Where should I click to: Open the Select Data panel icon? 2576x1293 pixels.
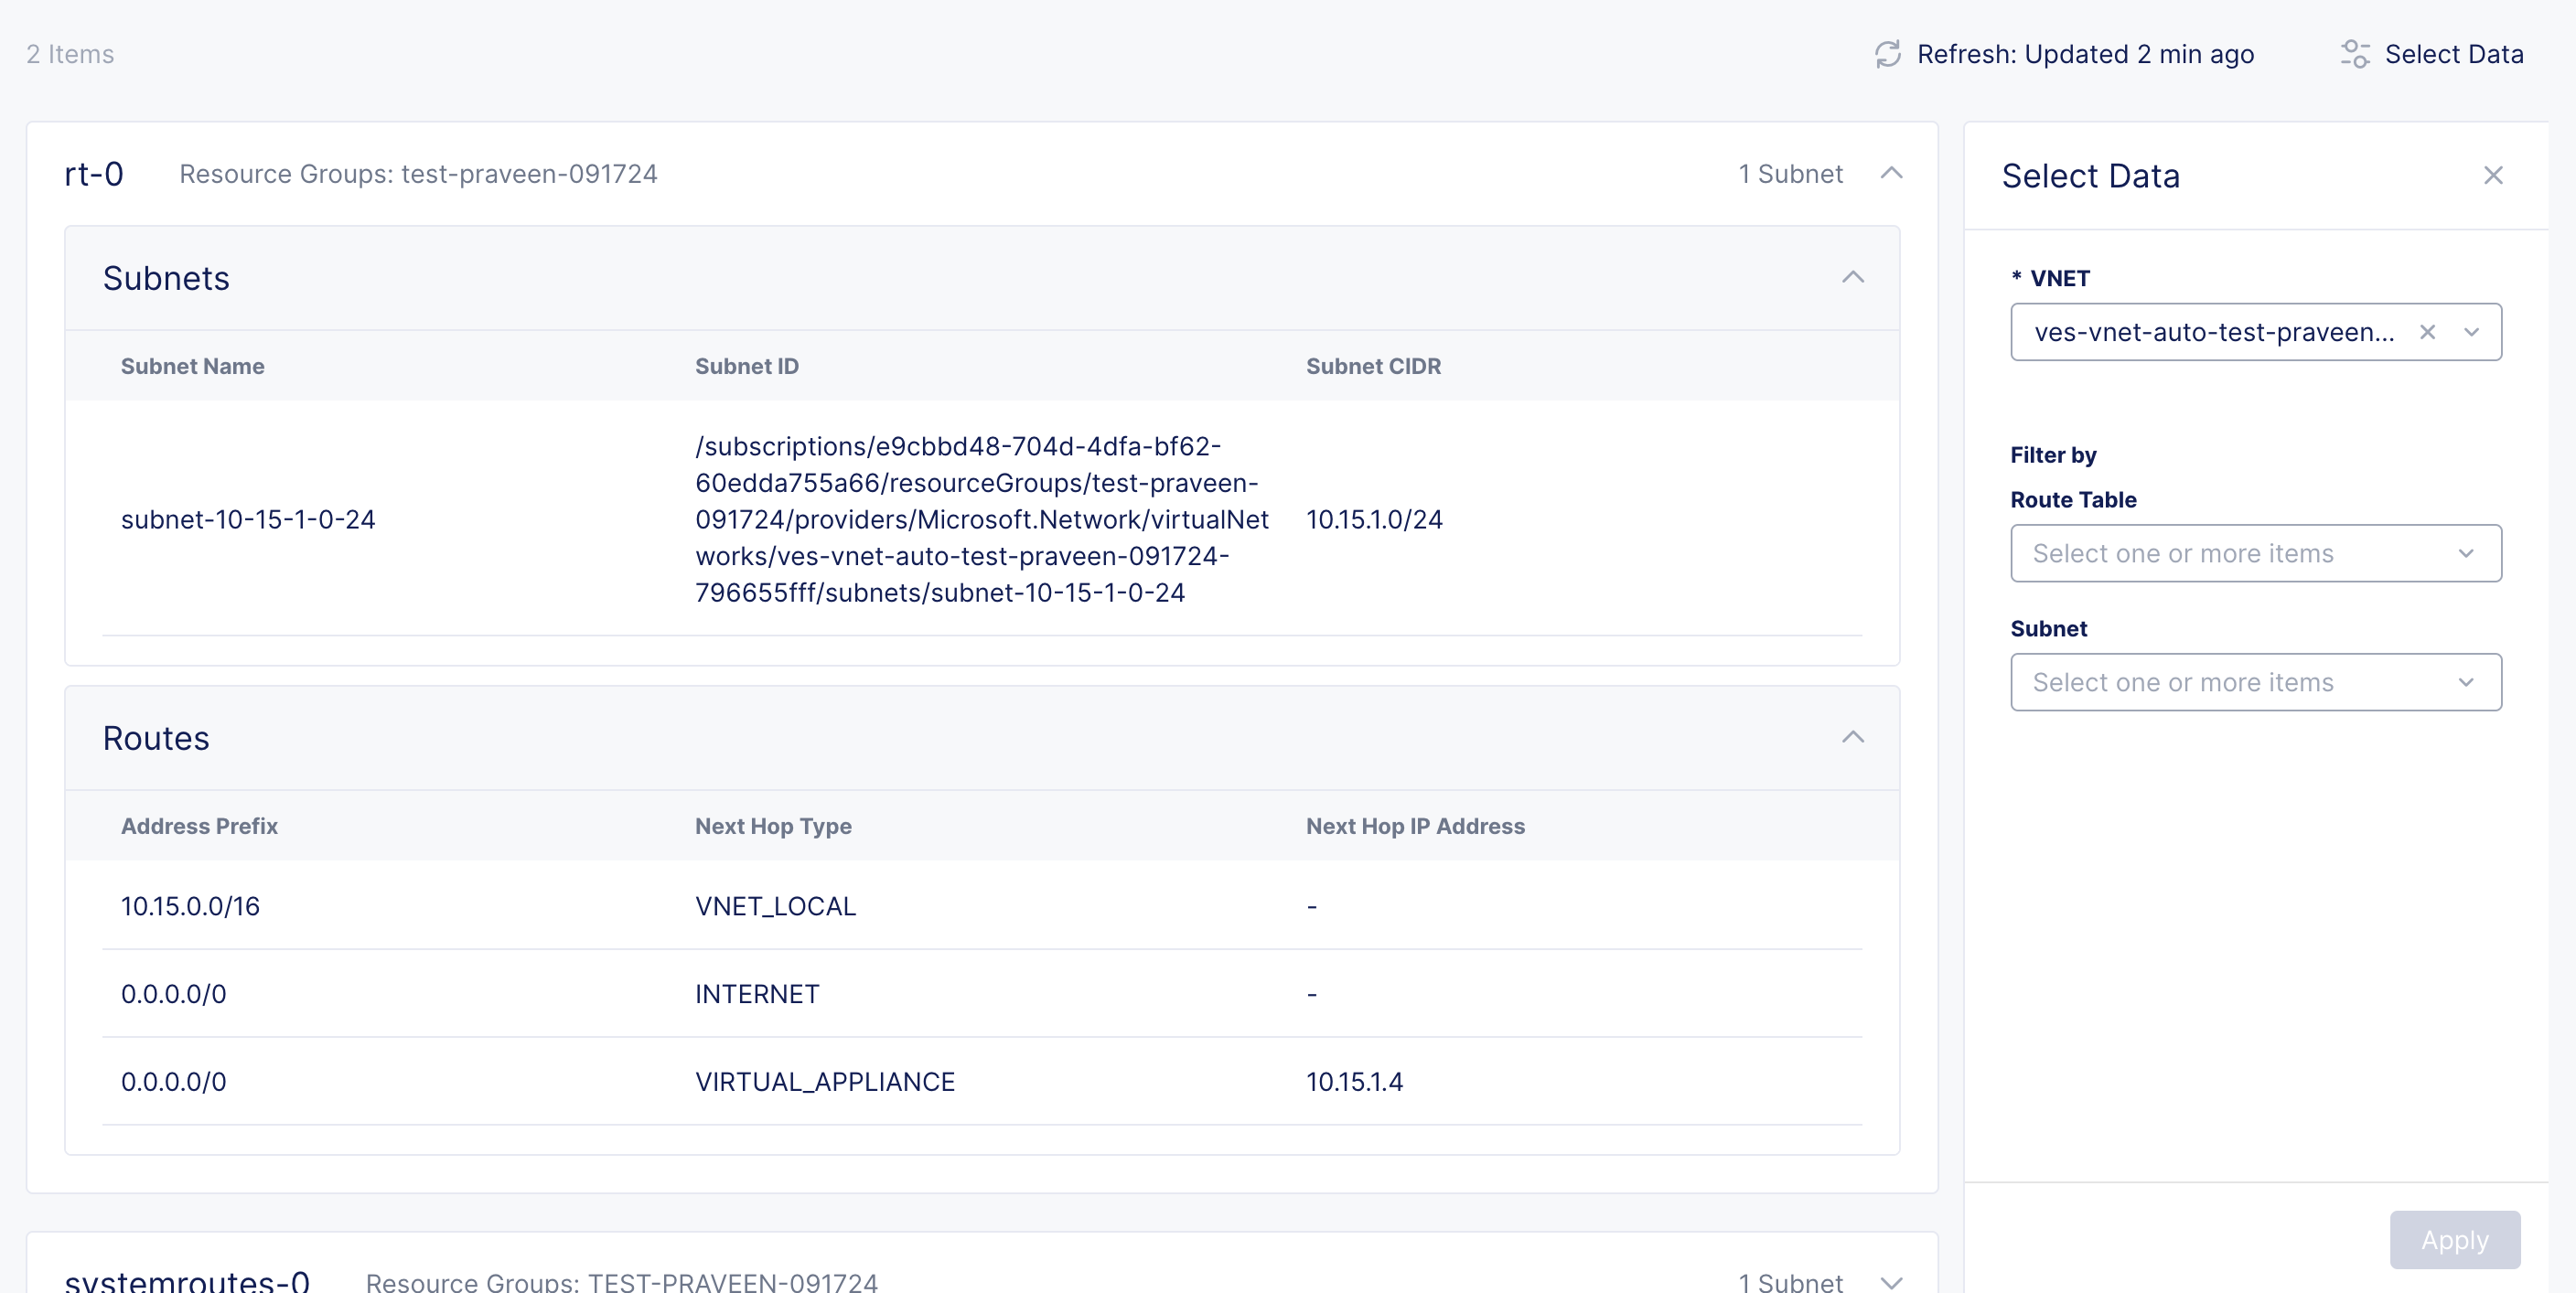coord(2355,54)
